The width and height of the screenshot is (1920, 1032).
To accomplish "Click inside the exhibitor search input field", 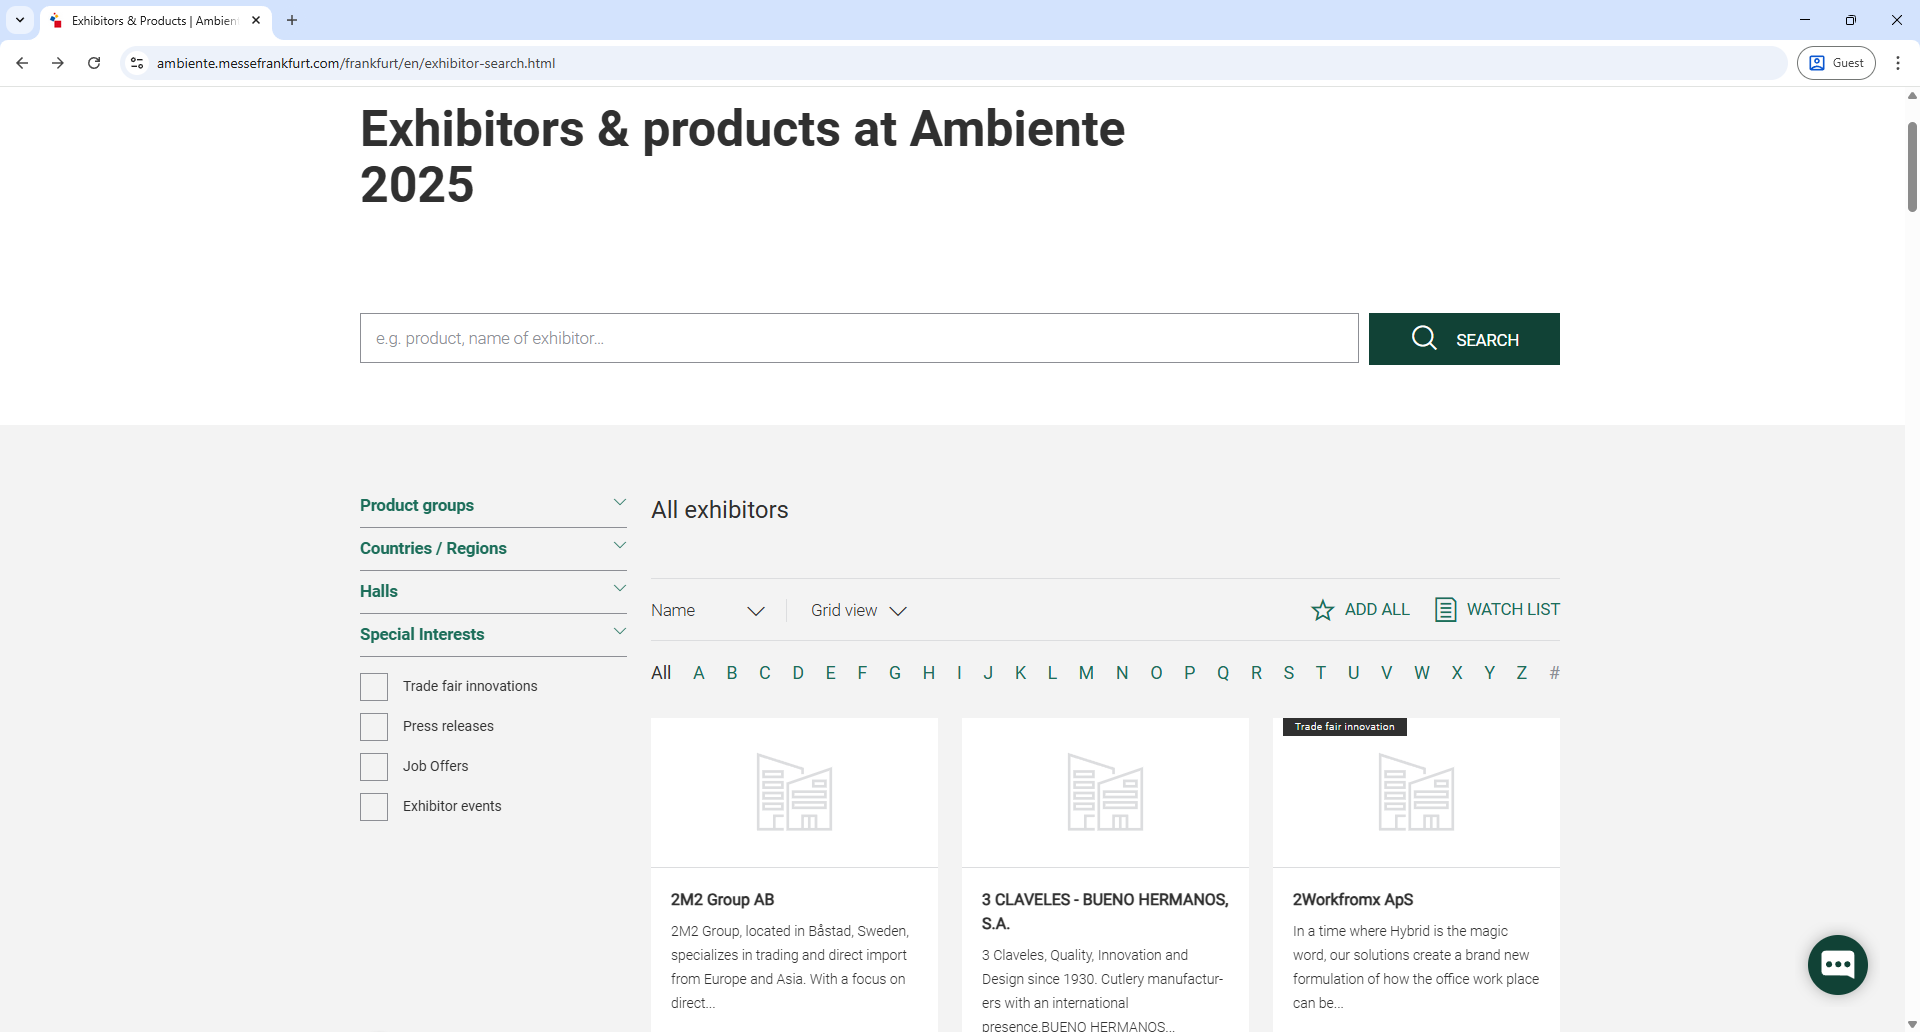I will click(x=859, y=338).
